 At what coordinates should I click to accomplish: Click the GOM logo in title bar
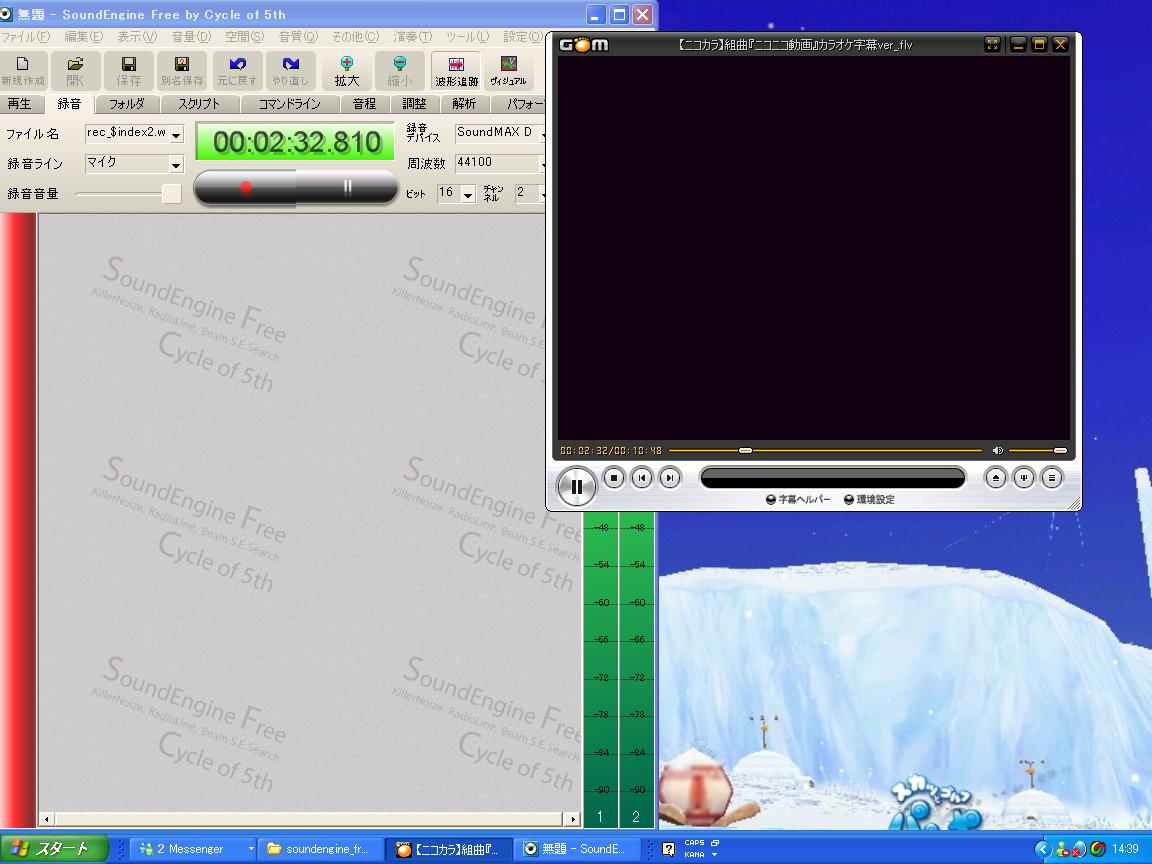[584, 45]
